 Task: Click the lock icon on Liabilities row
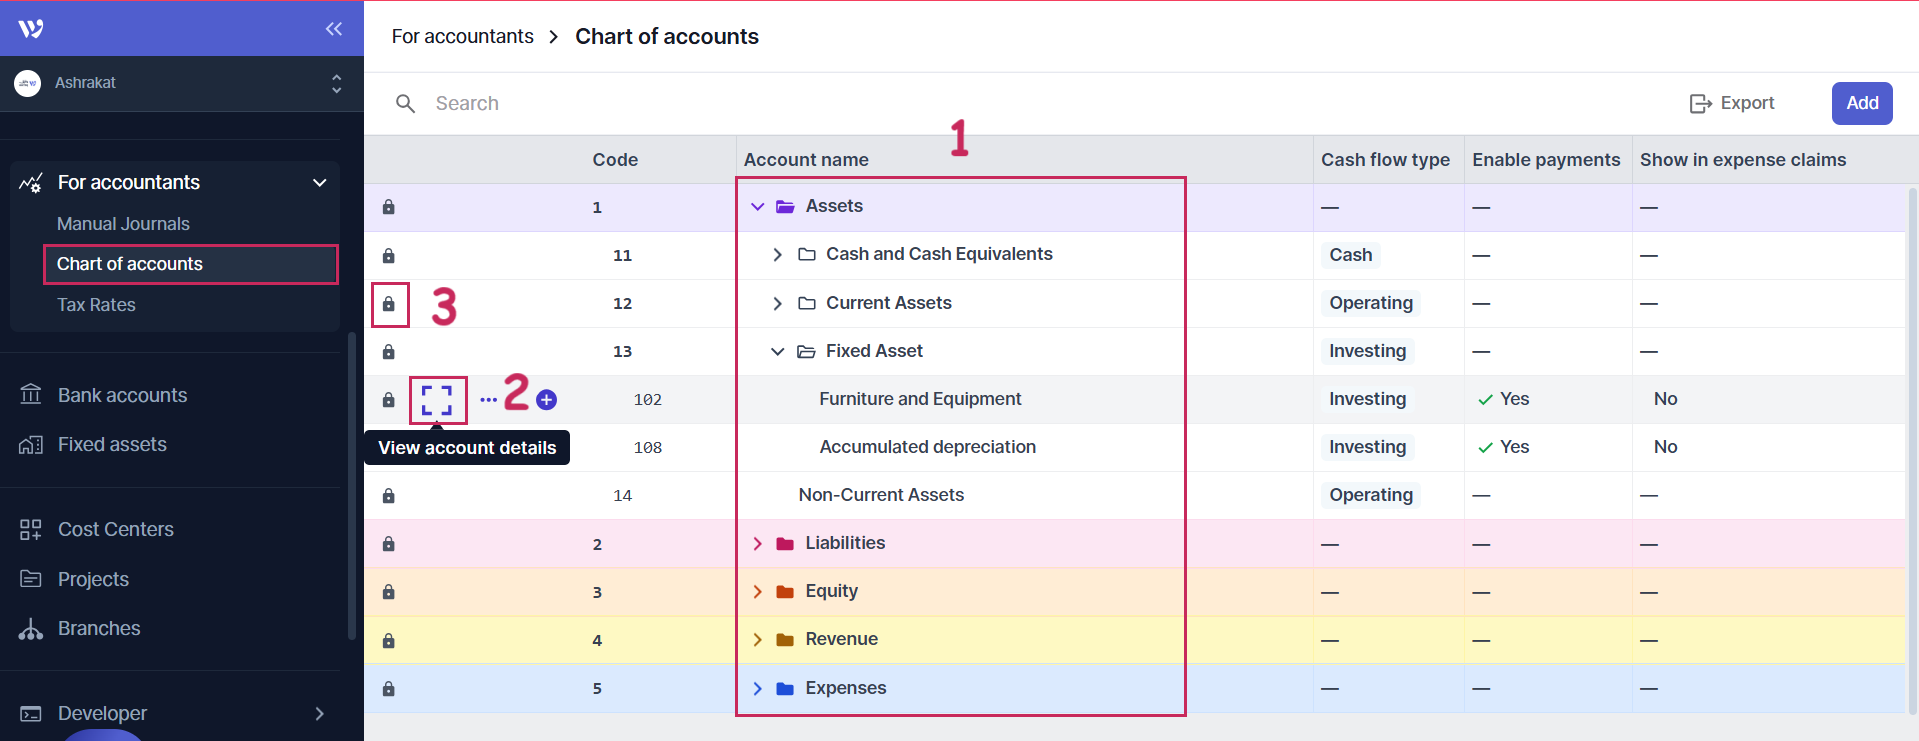389,544
